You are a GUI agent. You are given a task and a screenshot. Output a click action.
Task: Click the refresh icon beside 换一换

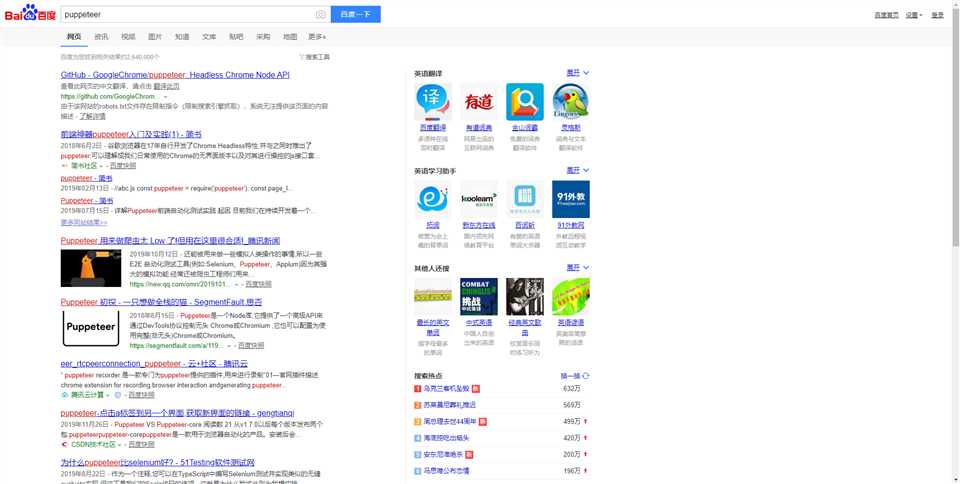pyautogui.click(x=586, y=376)
